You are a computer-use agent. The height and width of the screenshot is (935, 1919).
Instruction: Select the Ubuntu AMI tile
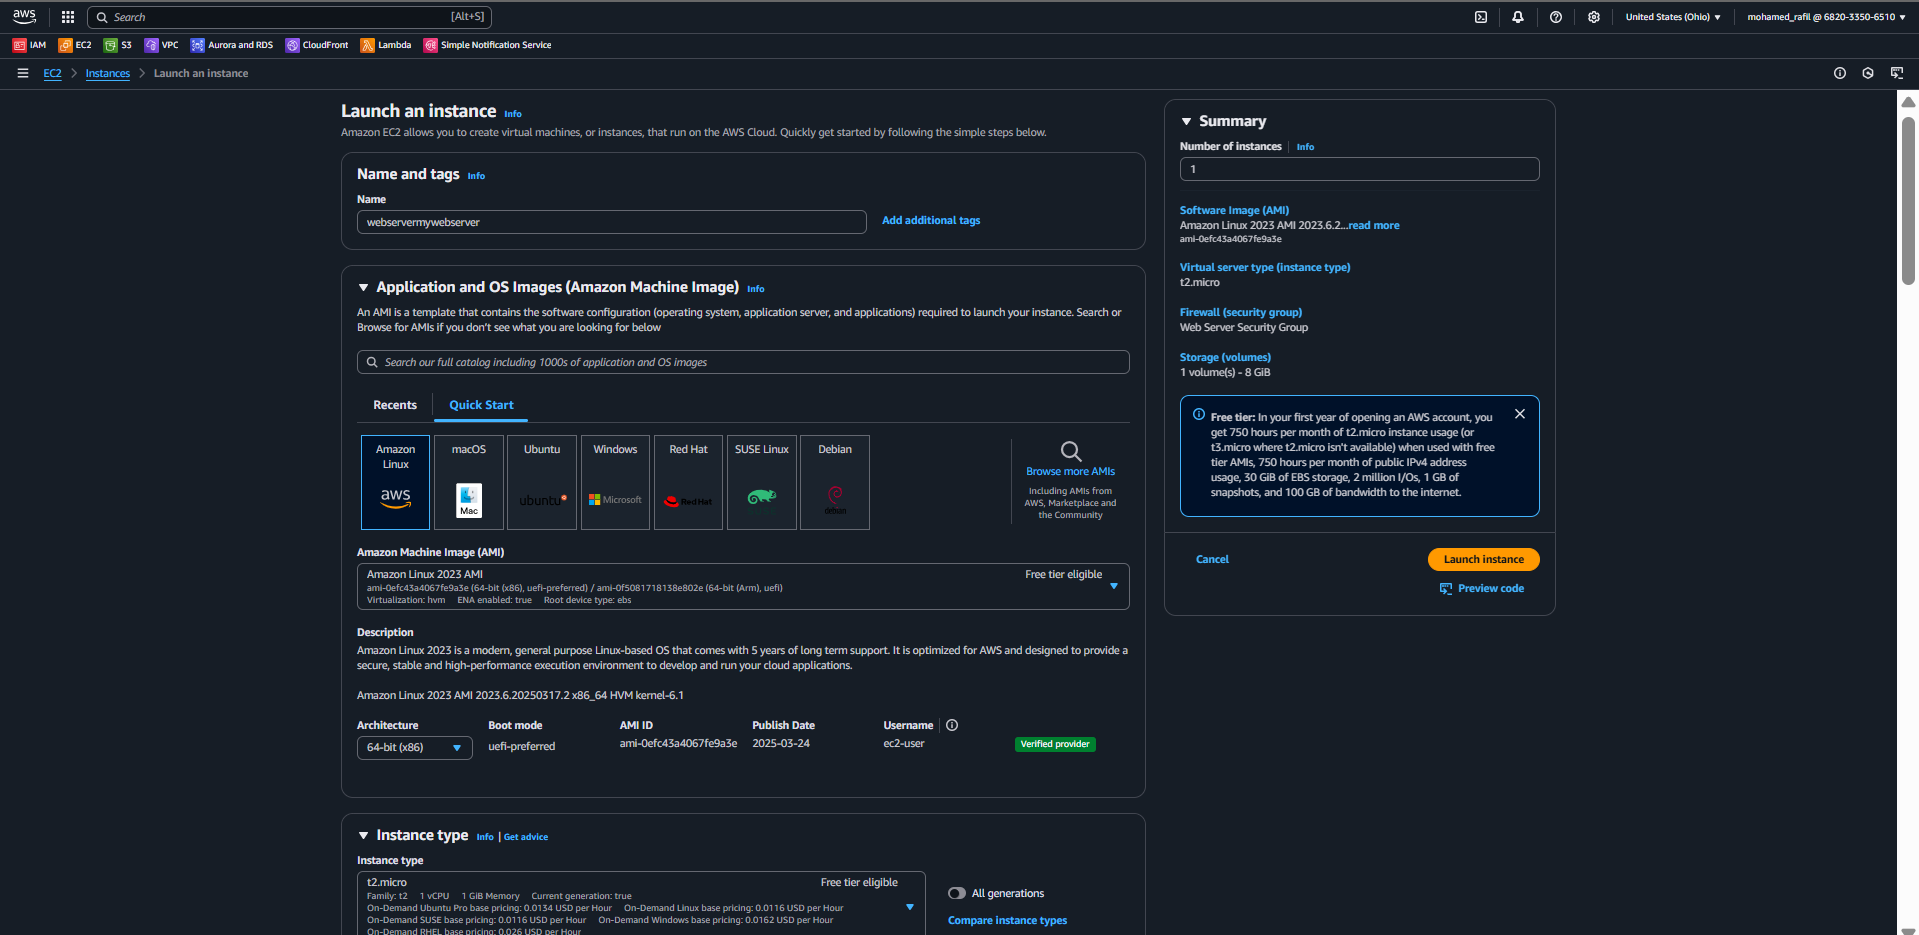pyautogui.click(x=542, y=482)
